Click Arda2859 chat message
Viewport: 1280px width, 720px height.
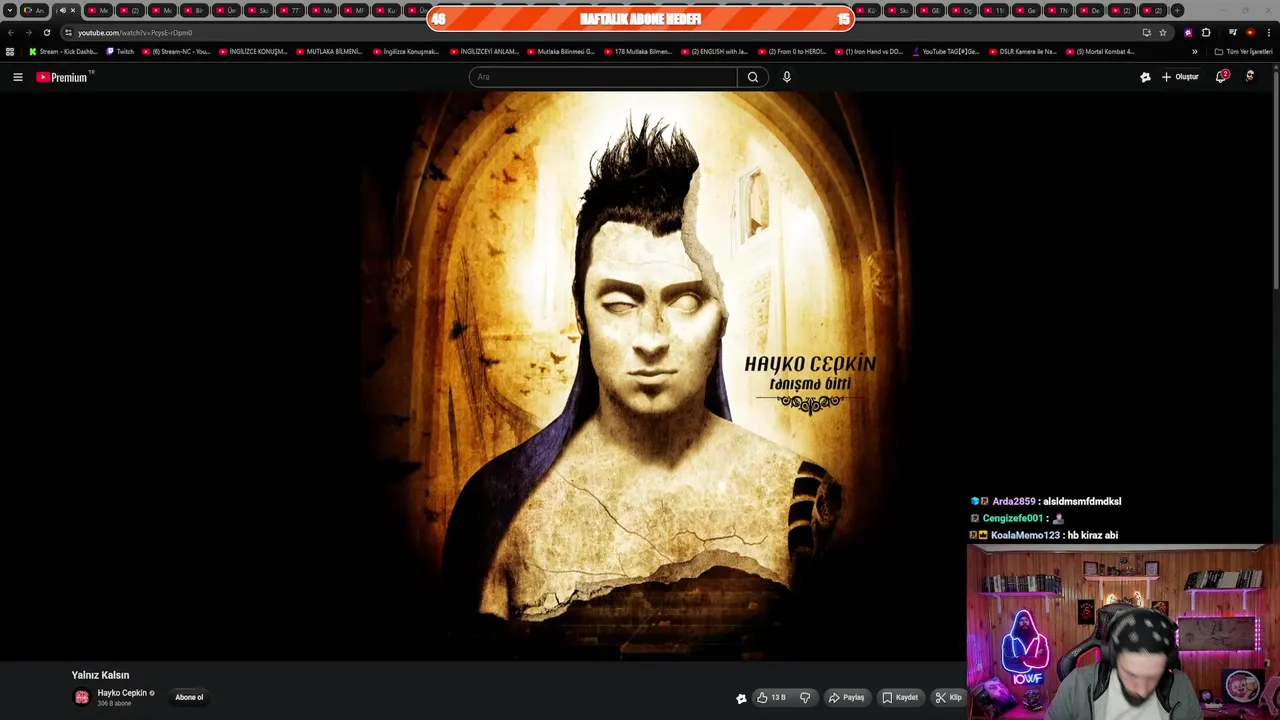click(x=1046, y=501)
